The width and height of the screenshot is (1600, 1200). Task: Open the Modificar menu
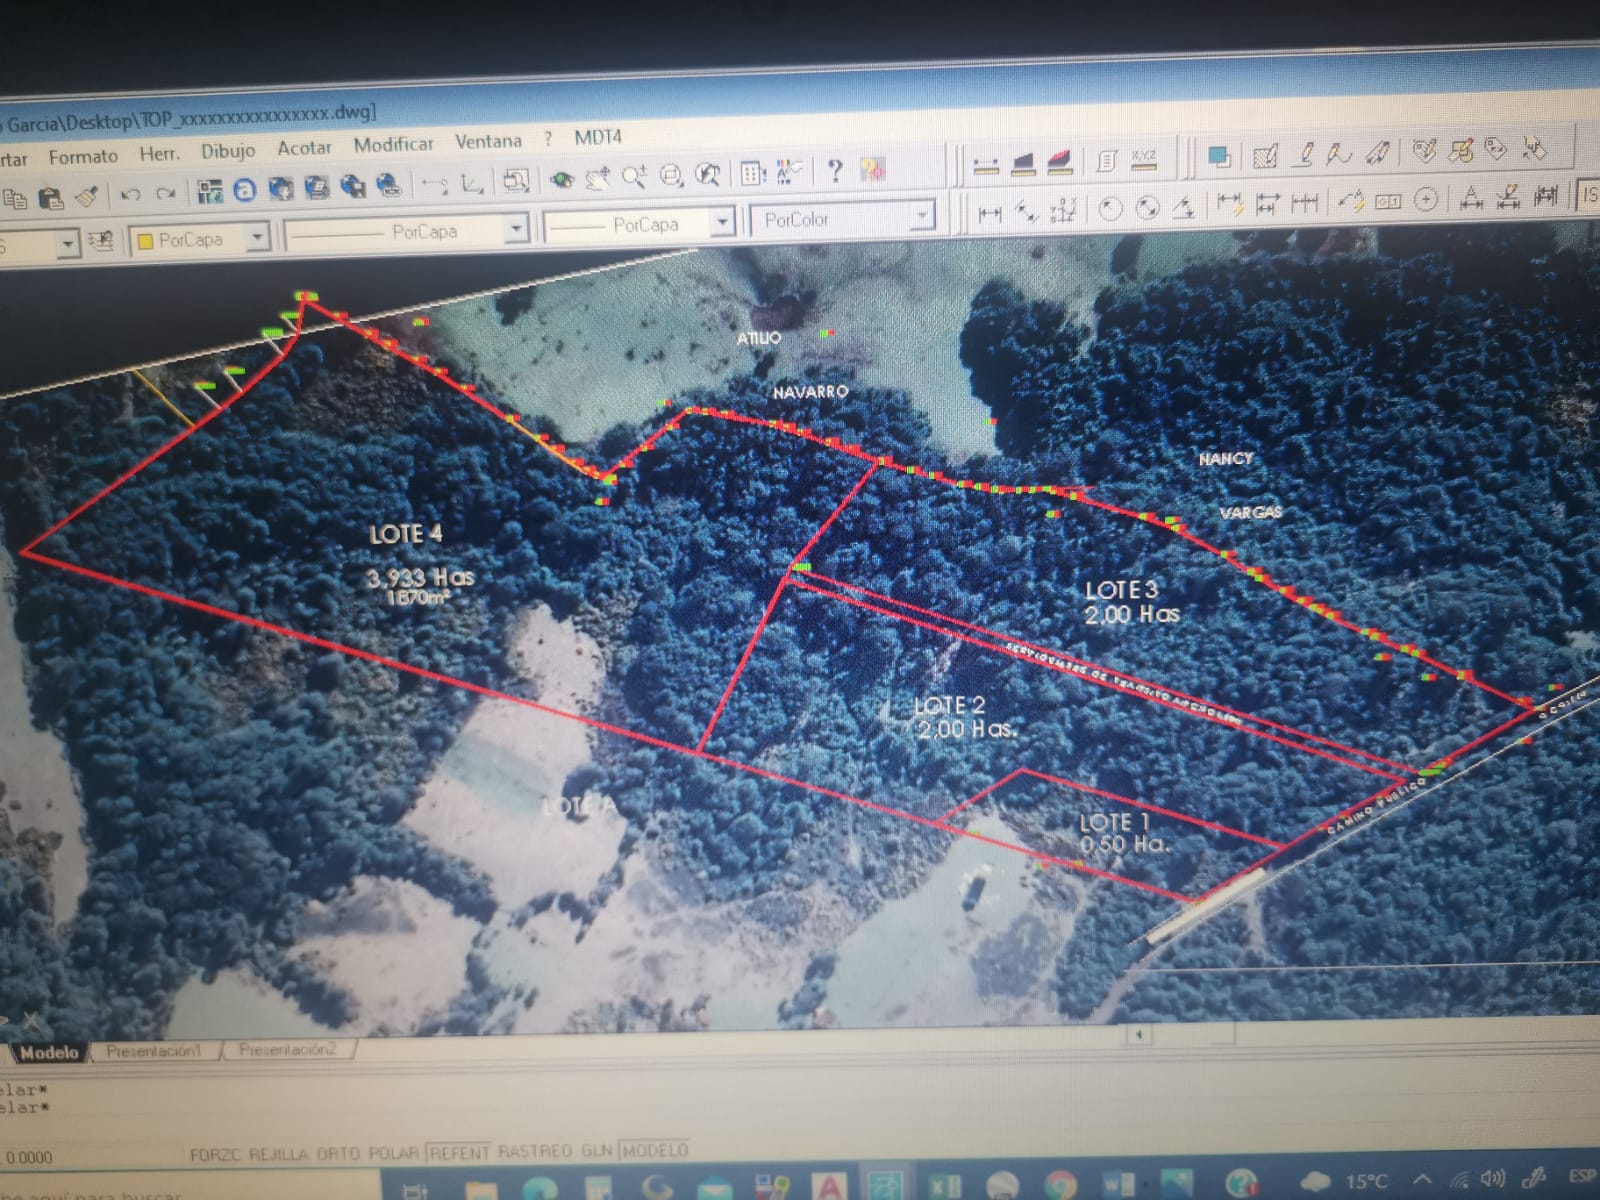coord(394,144)
